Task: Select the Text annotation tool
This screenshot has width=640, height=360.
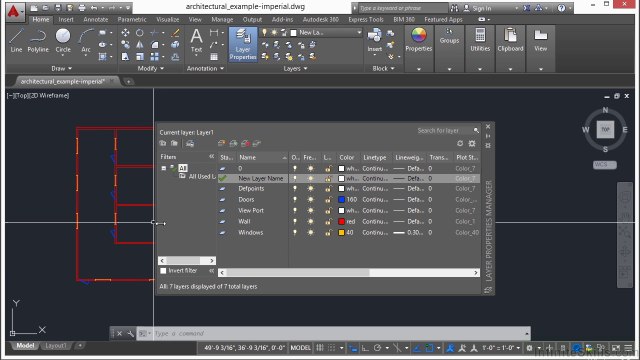Action: 196,40
